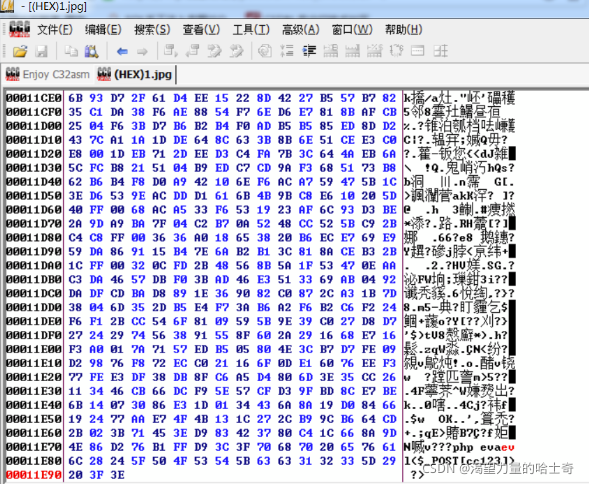This screenshot has width=589, height=484.
Task: Click the second gray jump-back icon
Action: (x=192, y=50)
